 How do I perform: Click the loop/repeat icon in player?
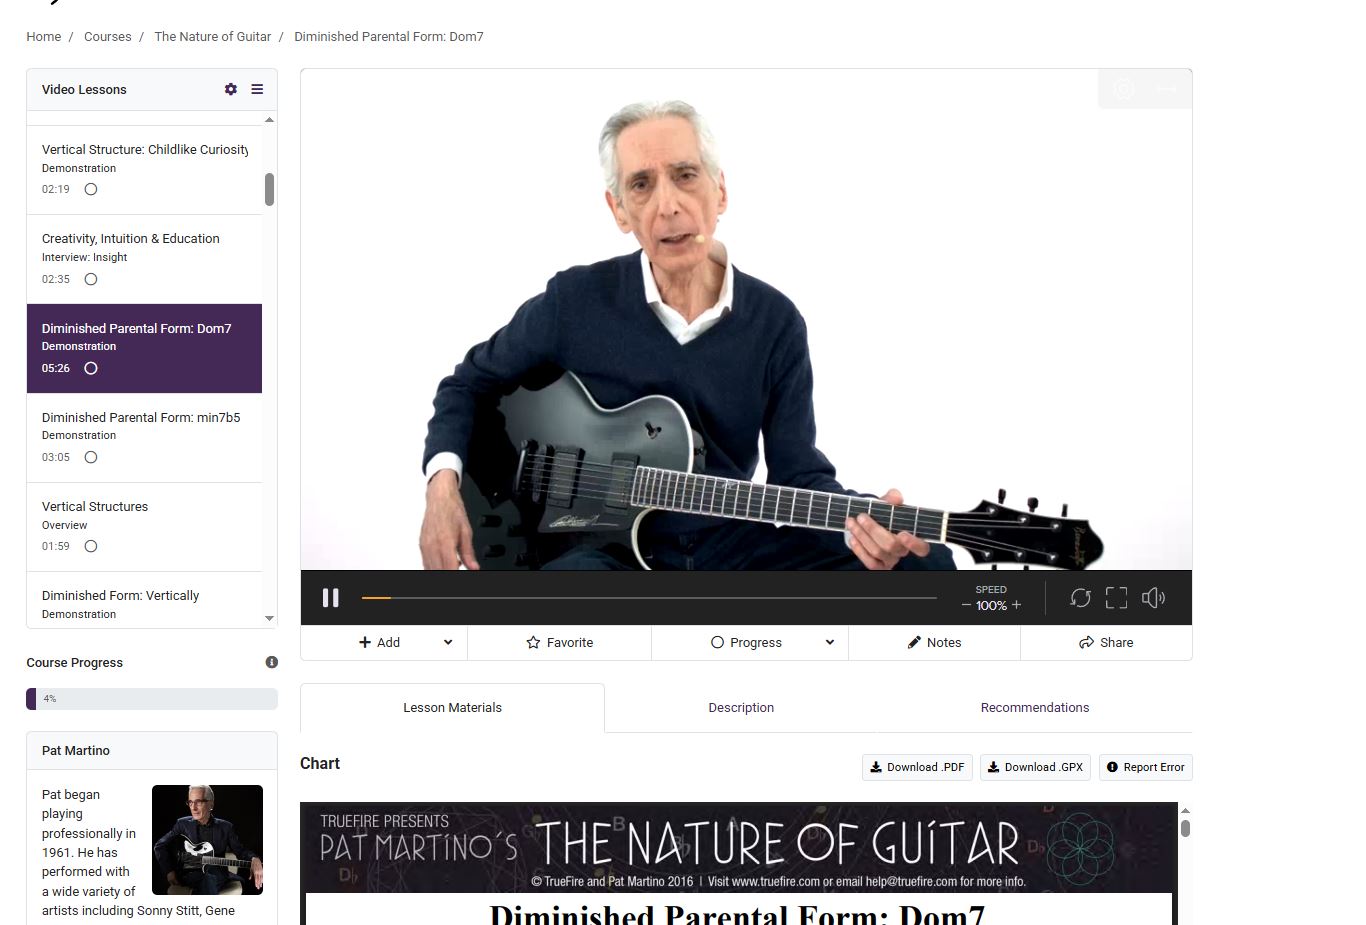pyautogui.click(x=1080, y=598)
